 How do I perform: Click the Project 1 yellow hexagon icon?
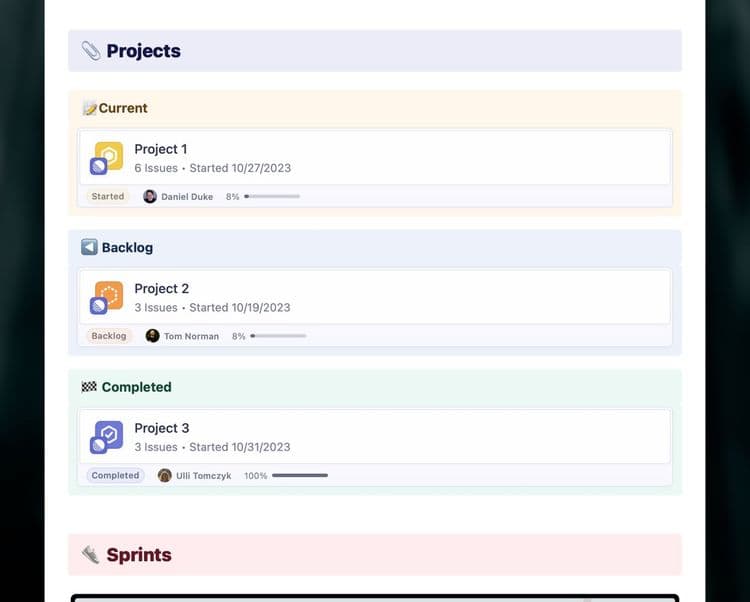(109, 155)
